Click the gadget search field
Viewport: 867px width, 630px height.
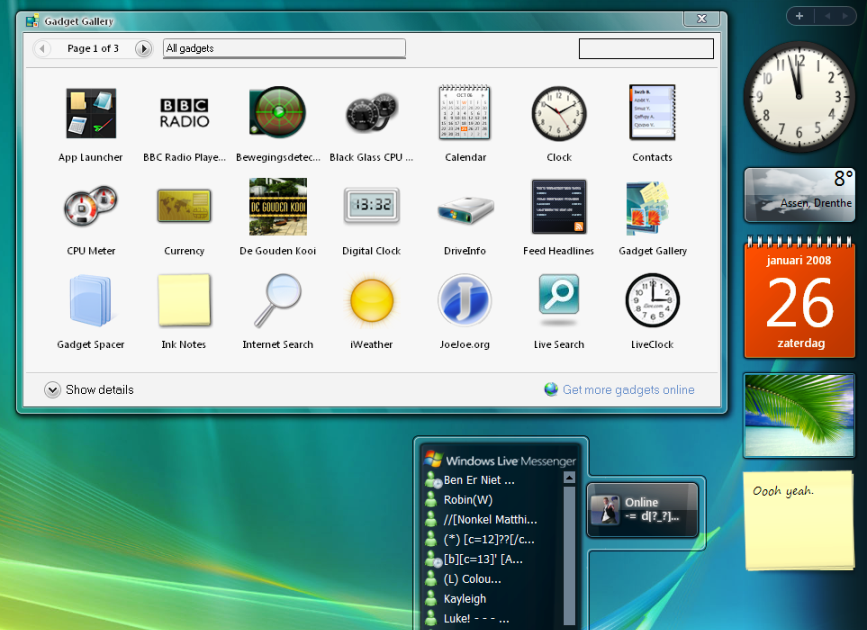click(x=646, y=48)
